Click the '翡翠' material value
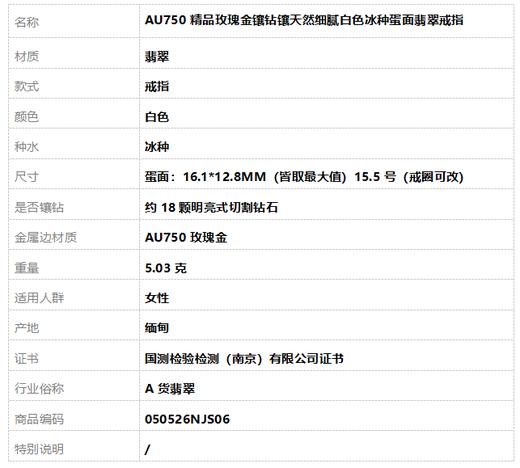The image size is (520, 468). click(x=157, y=56)
